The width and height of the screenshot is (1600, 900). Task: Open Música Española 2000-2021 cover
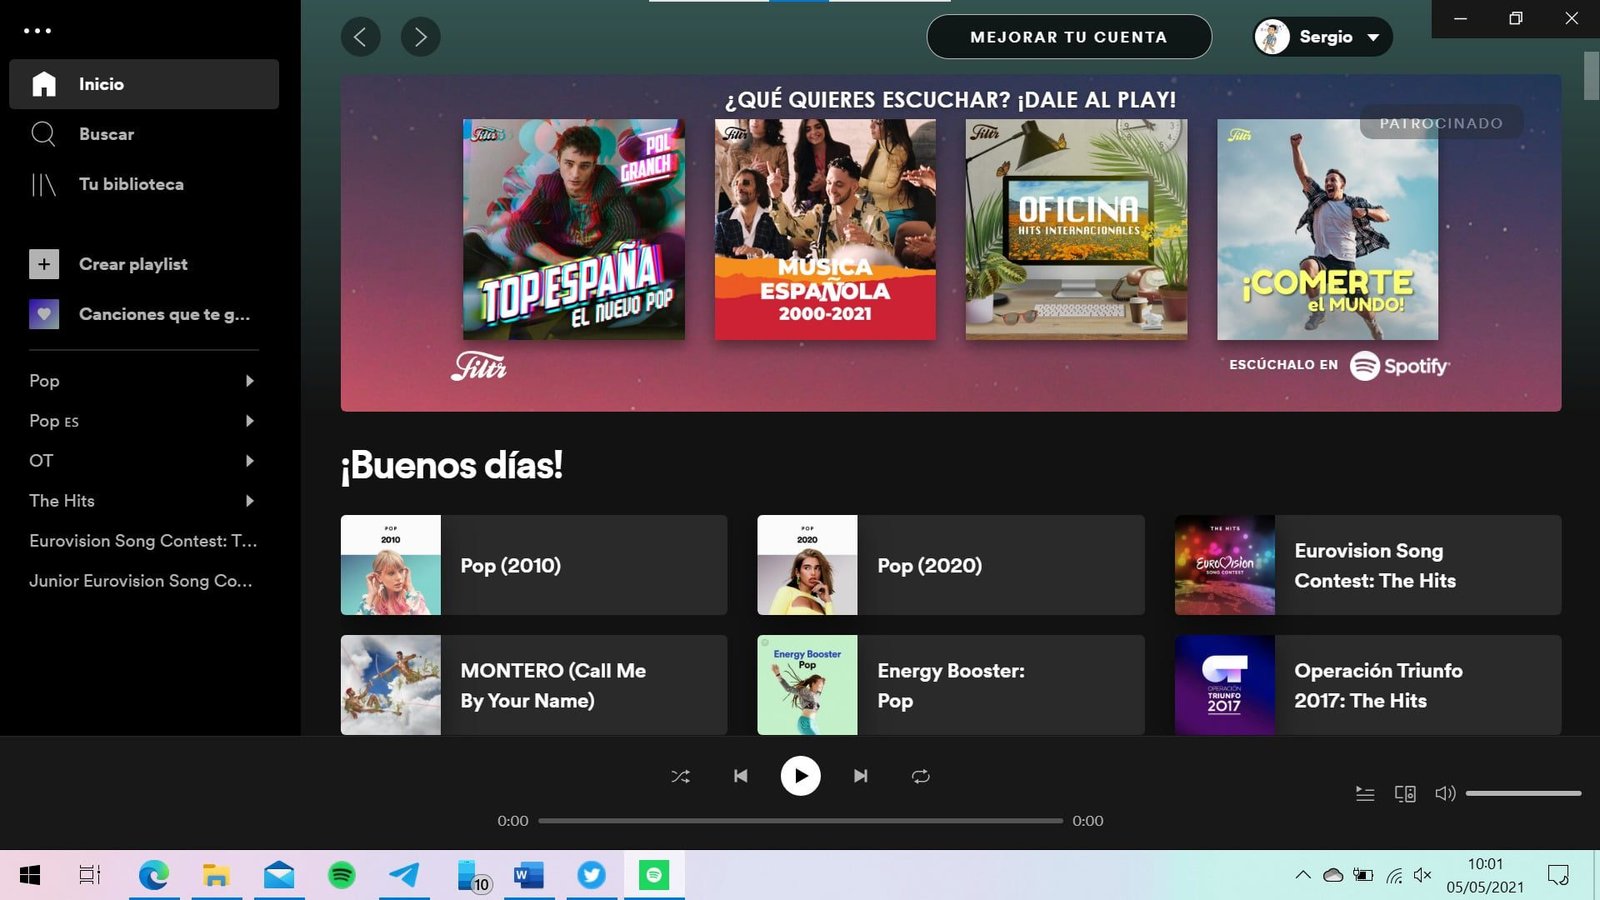pyautogui.click(x=825, y=230)
